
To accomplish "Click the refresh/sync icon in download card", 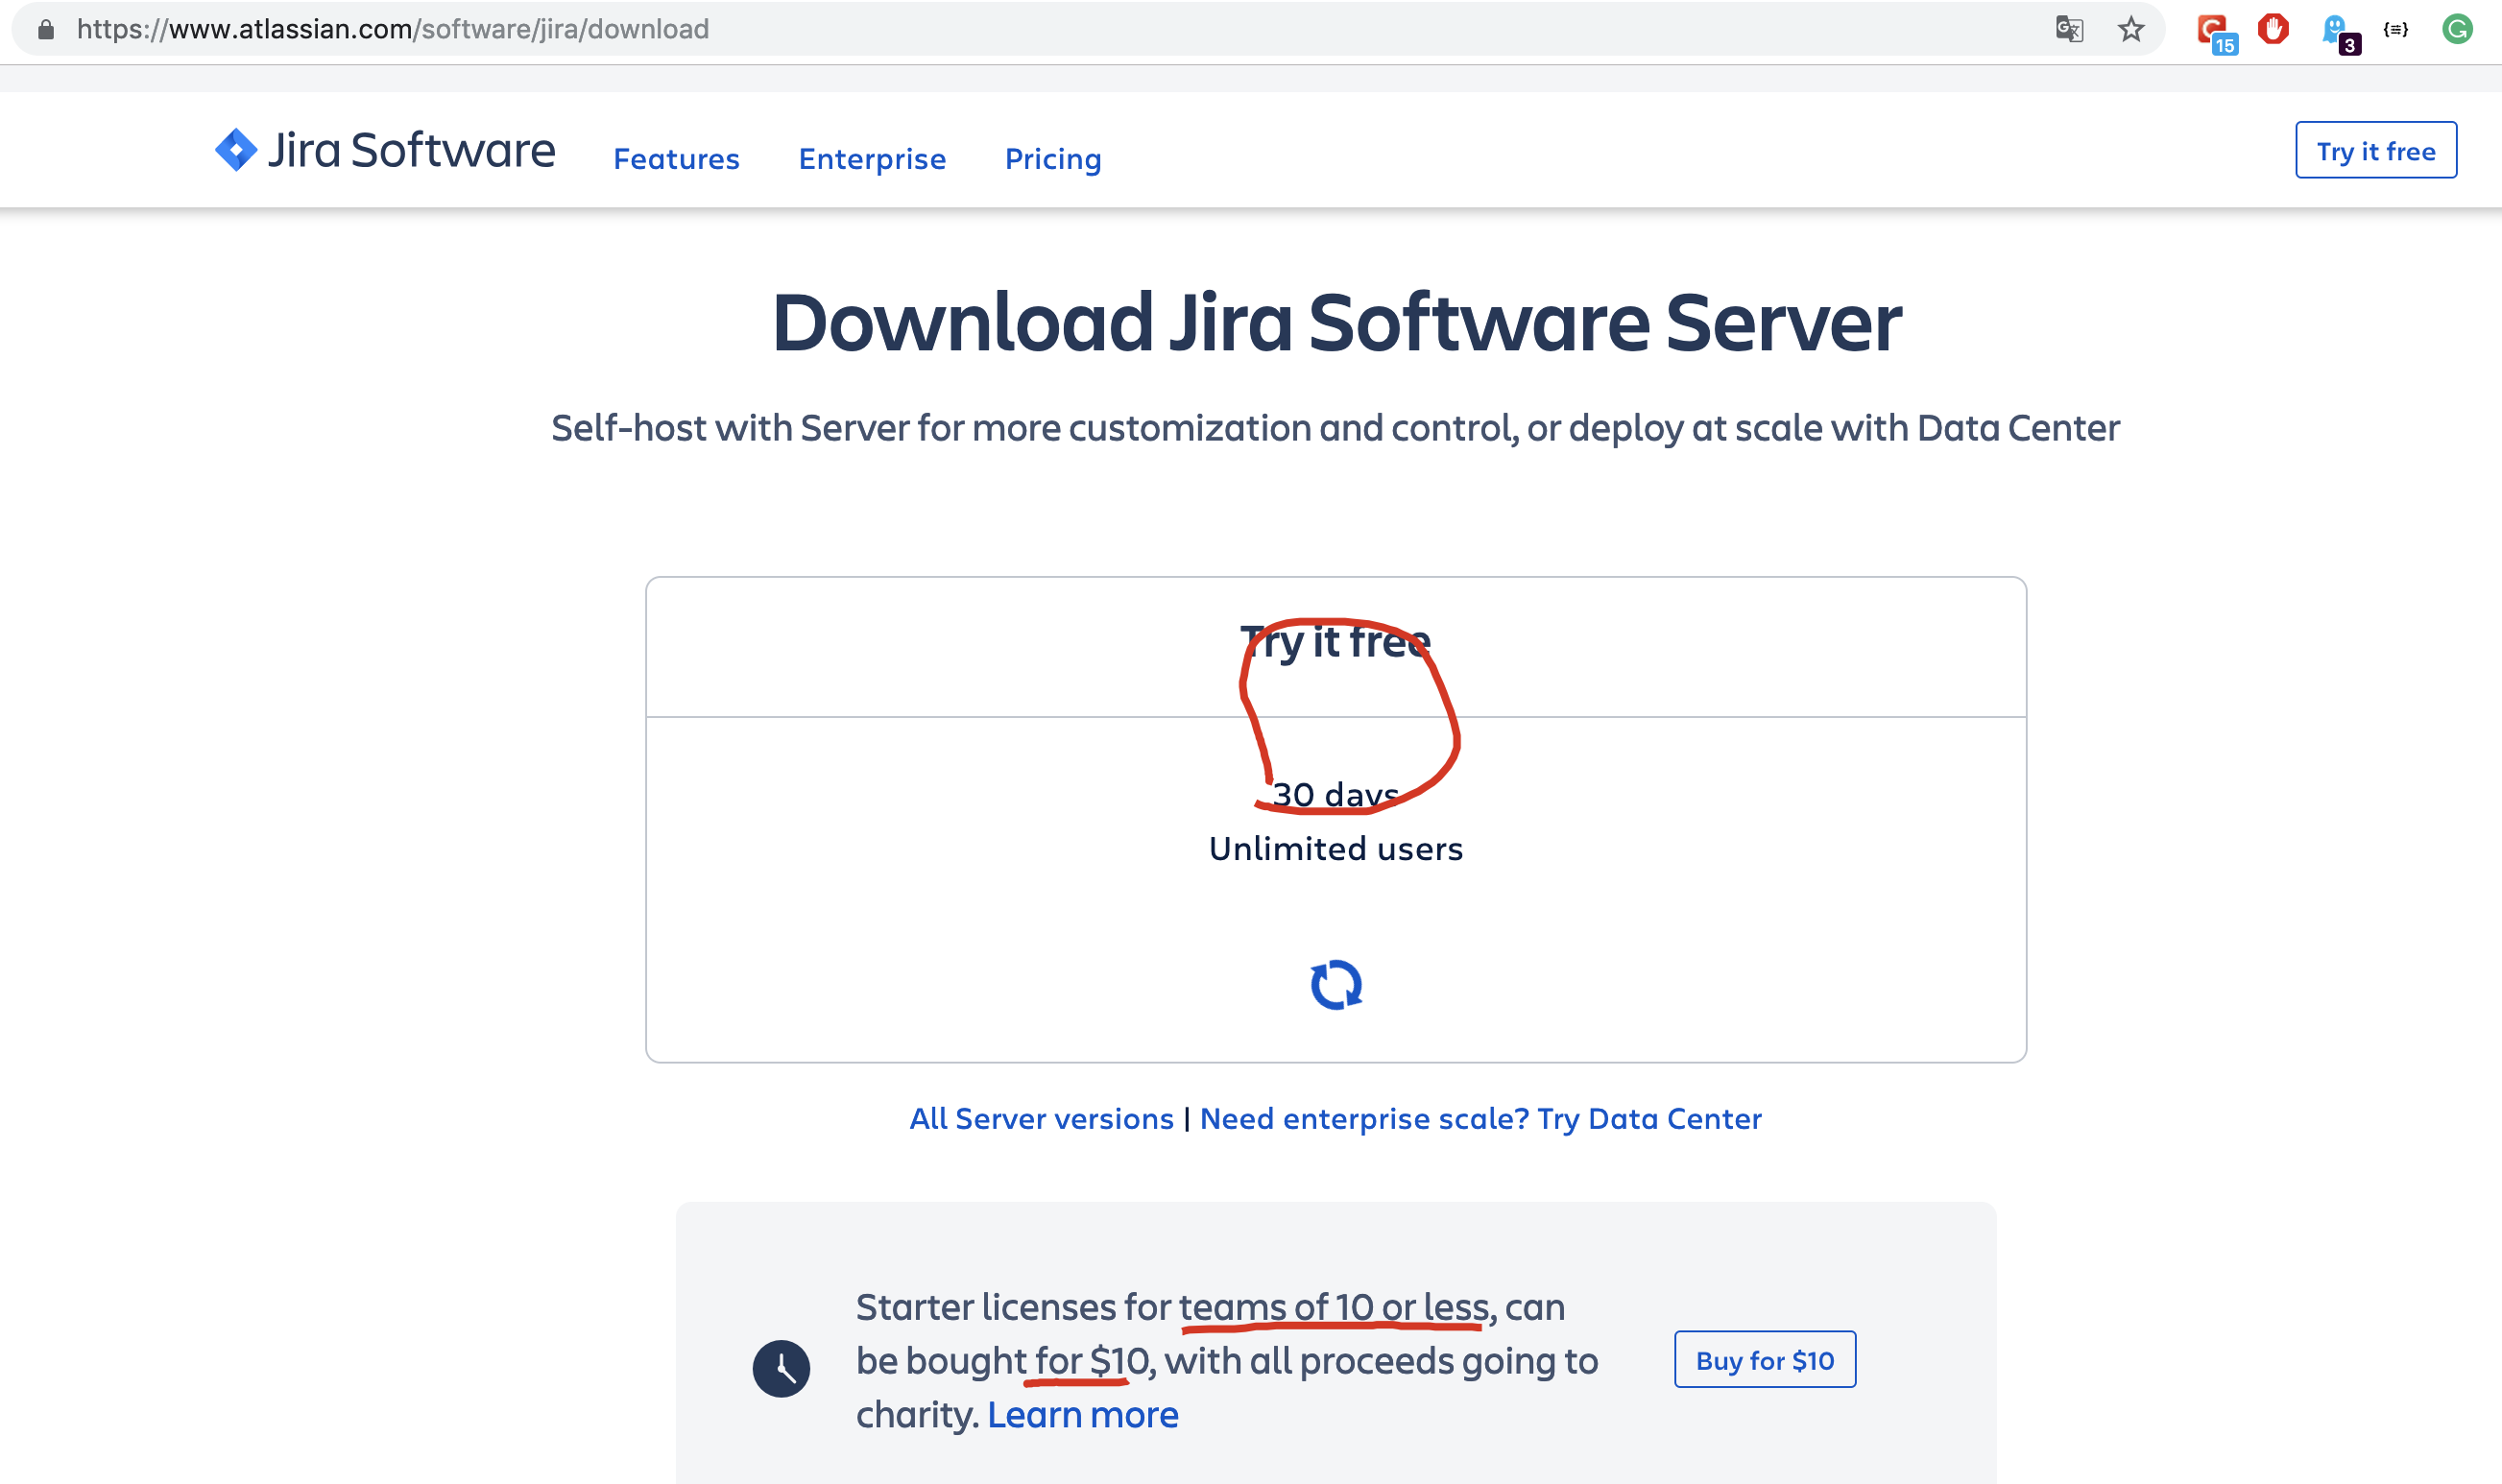I will click(x=1335, y=986).
